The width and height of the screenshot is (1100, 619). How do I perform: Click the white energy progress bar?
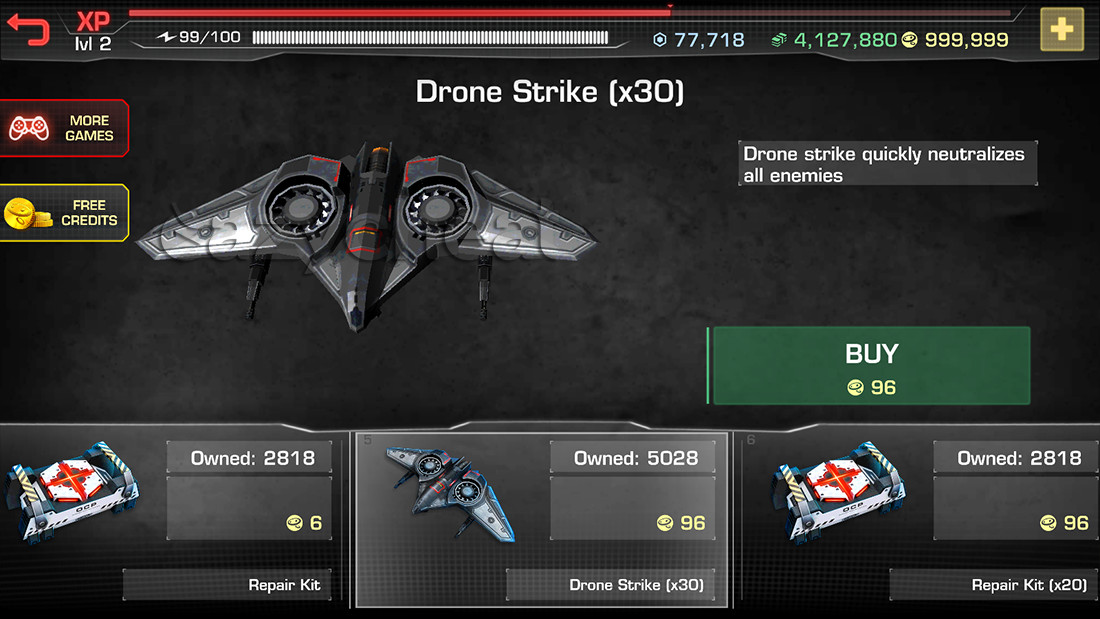430,38
